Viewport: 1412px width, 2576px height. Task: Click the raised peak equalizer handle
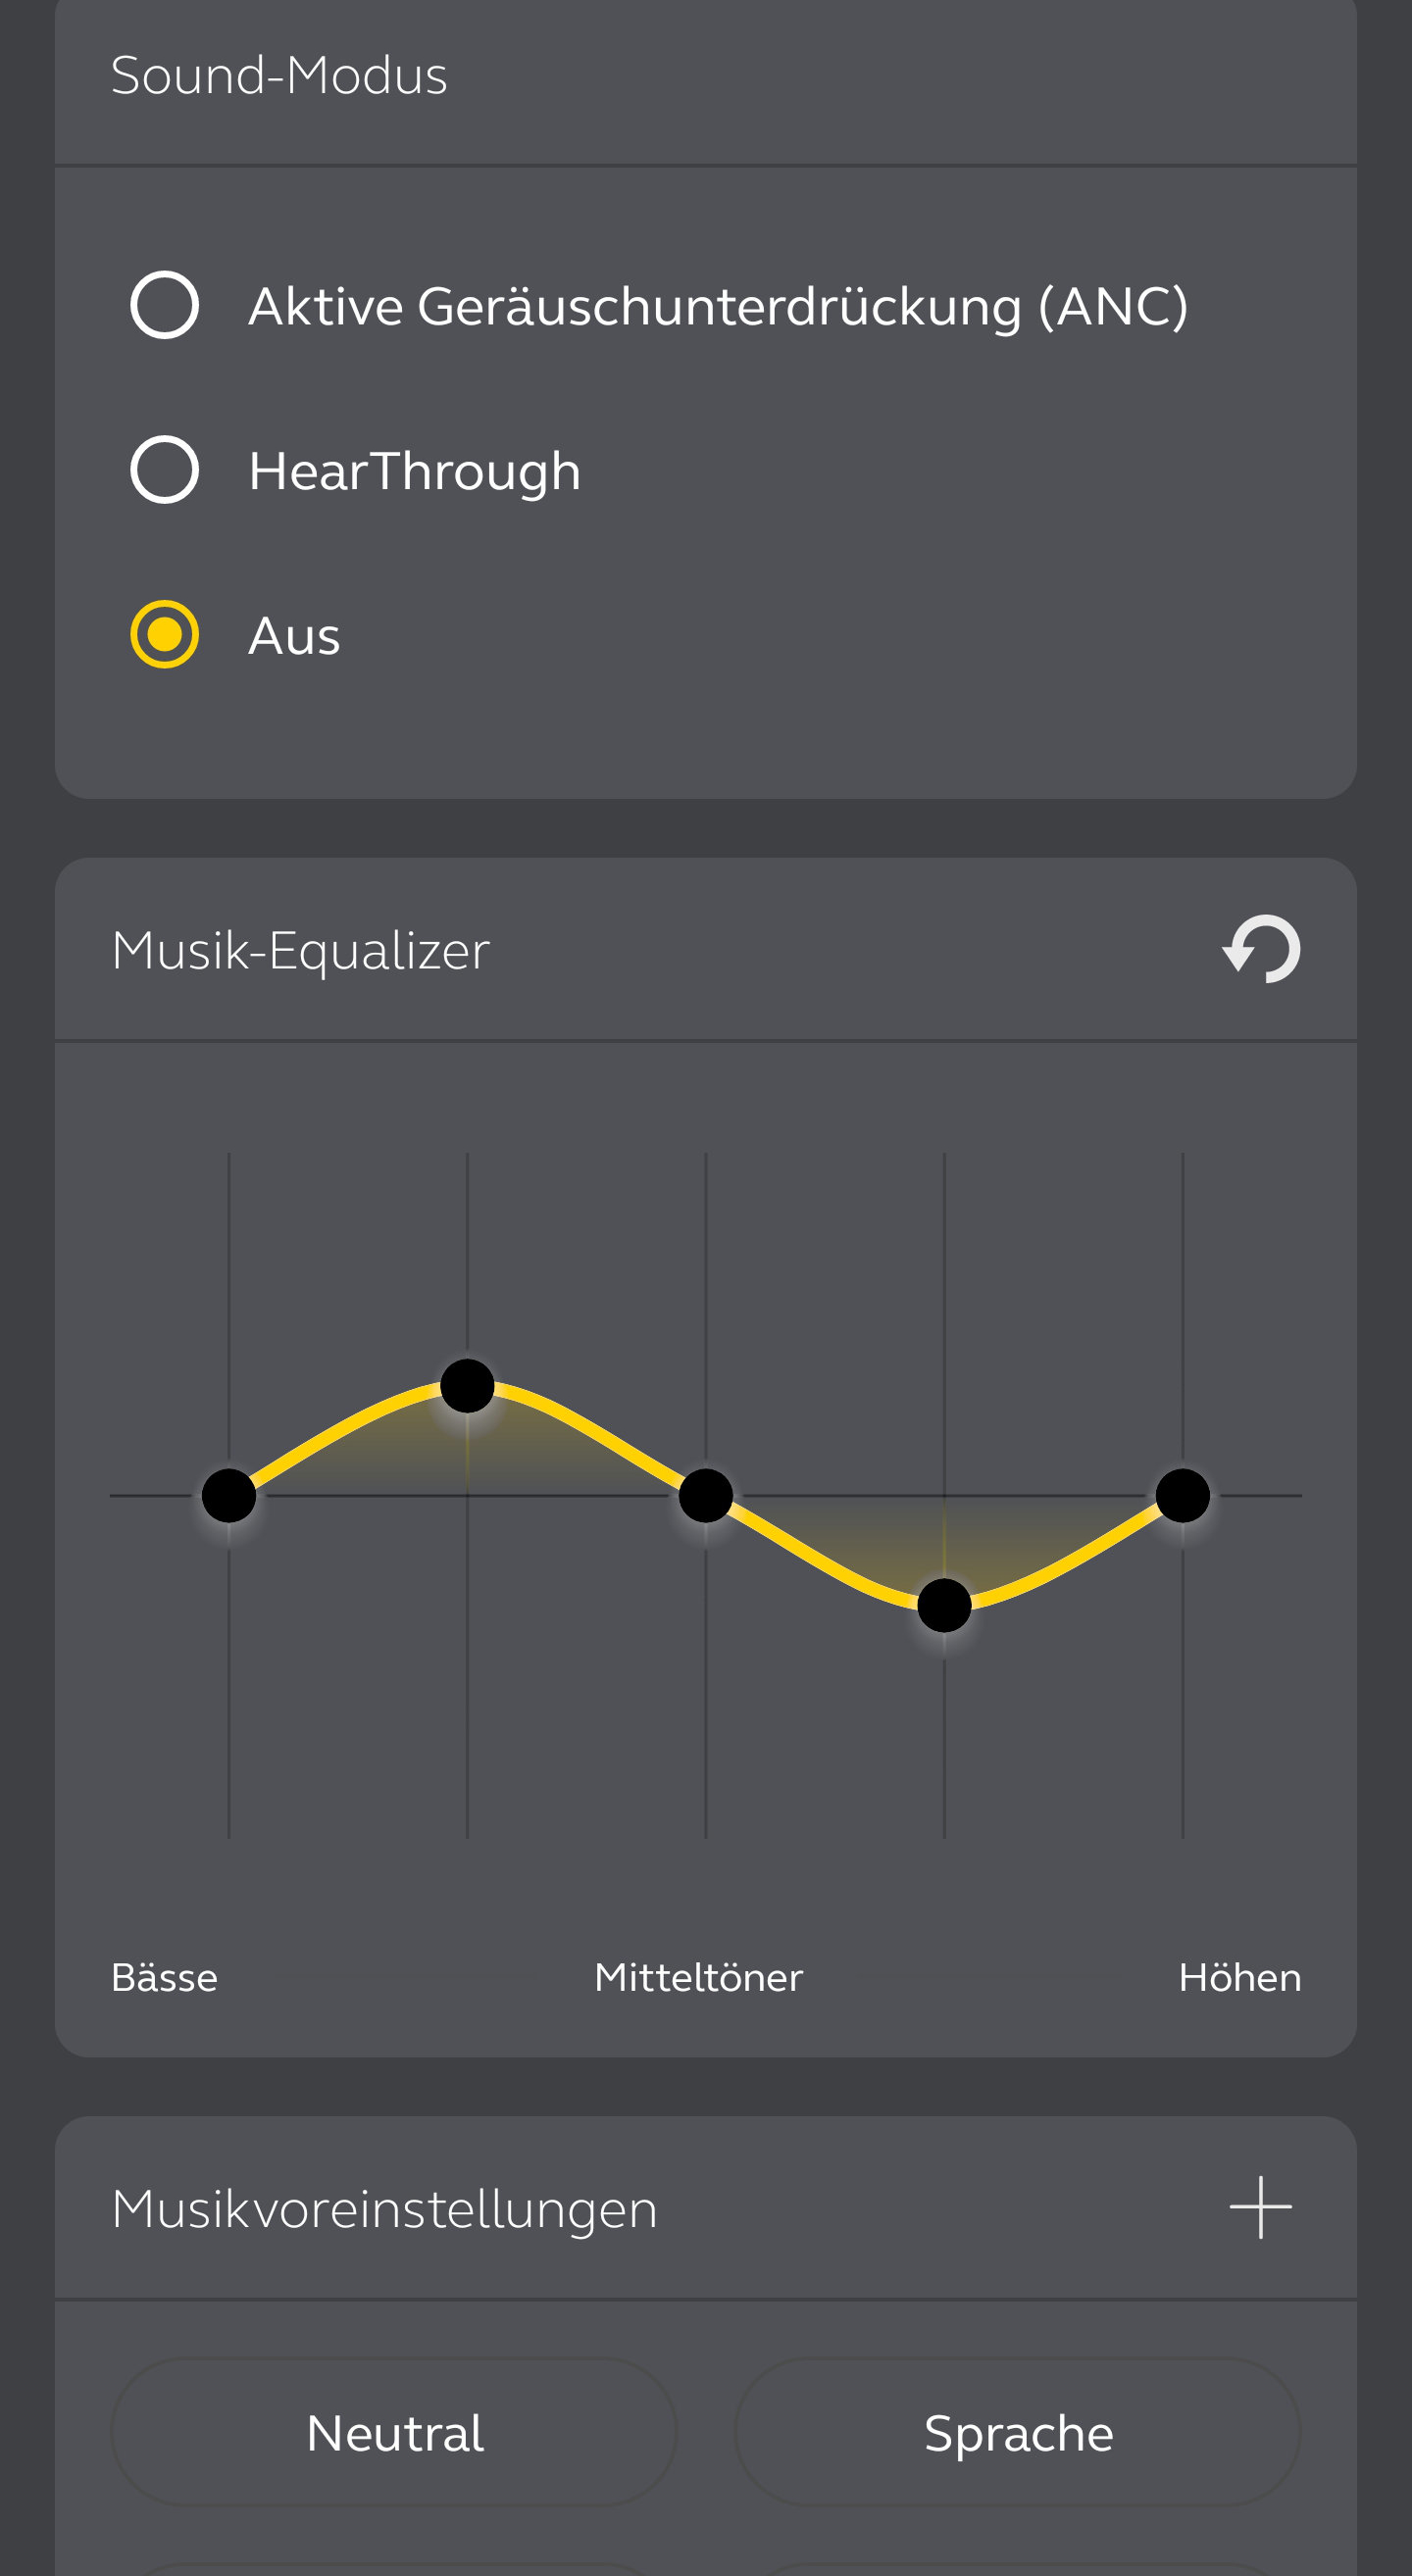[467, 1386]
